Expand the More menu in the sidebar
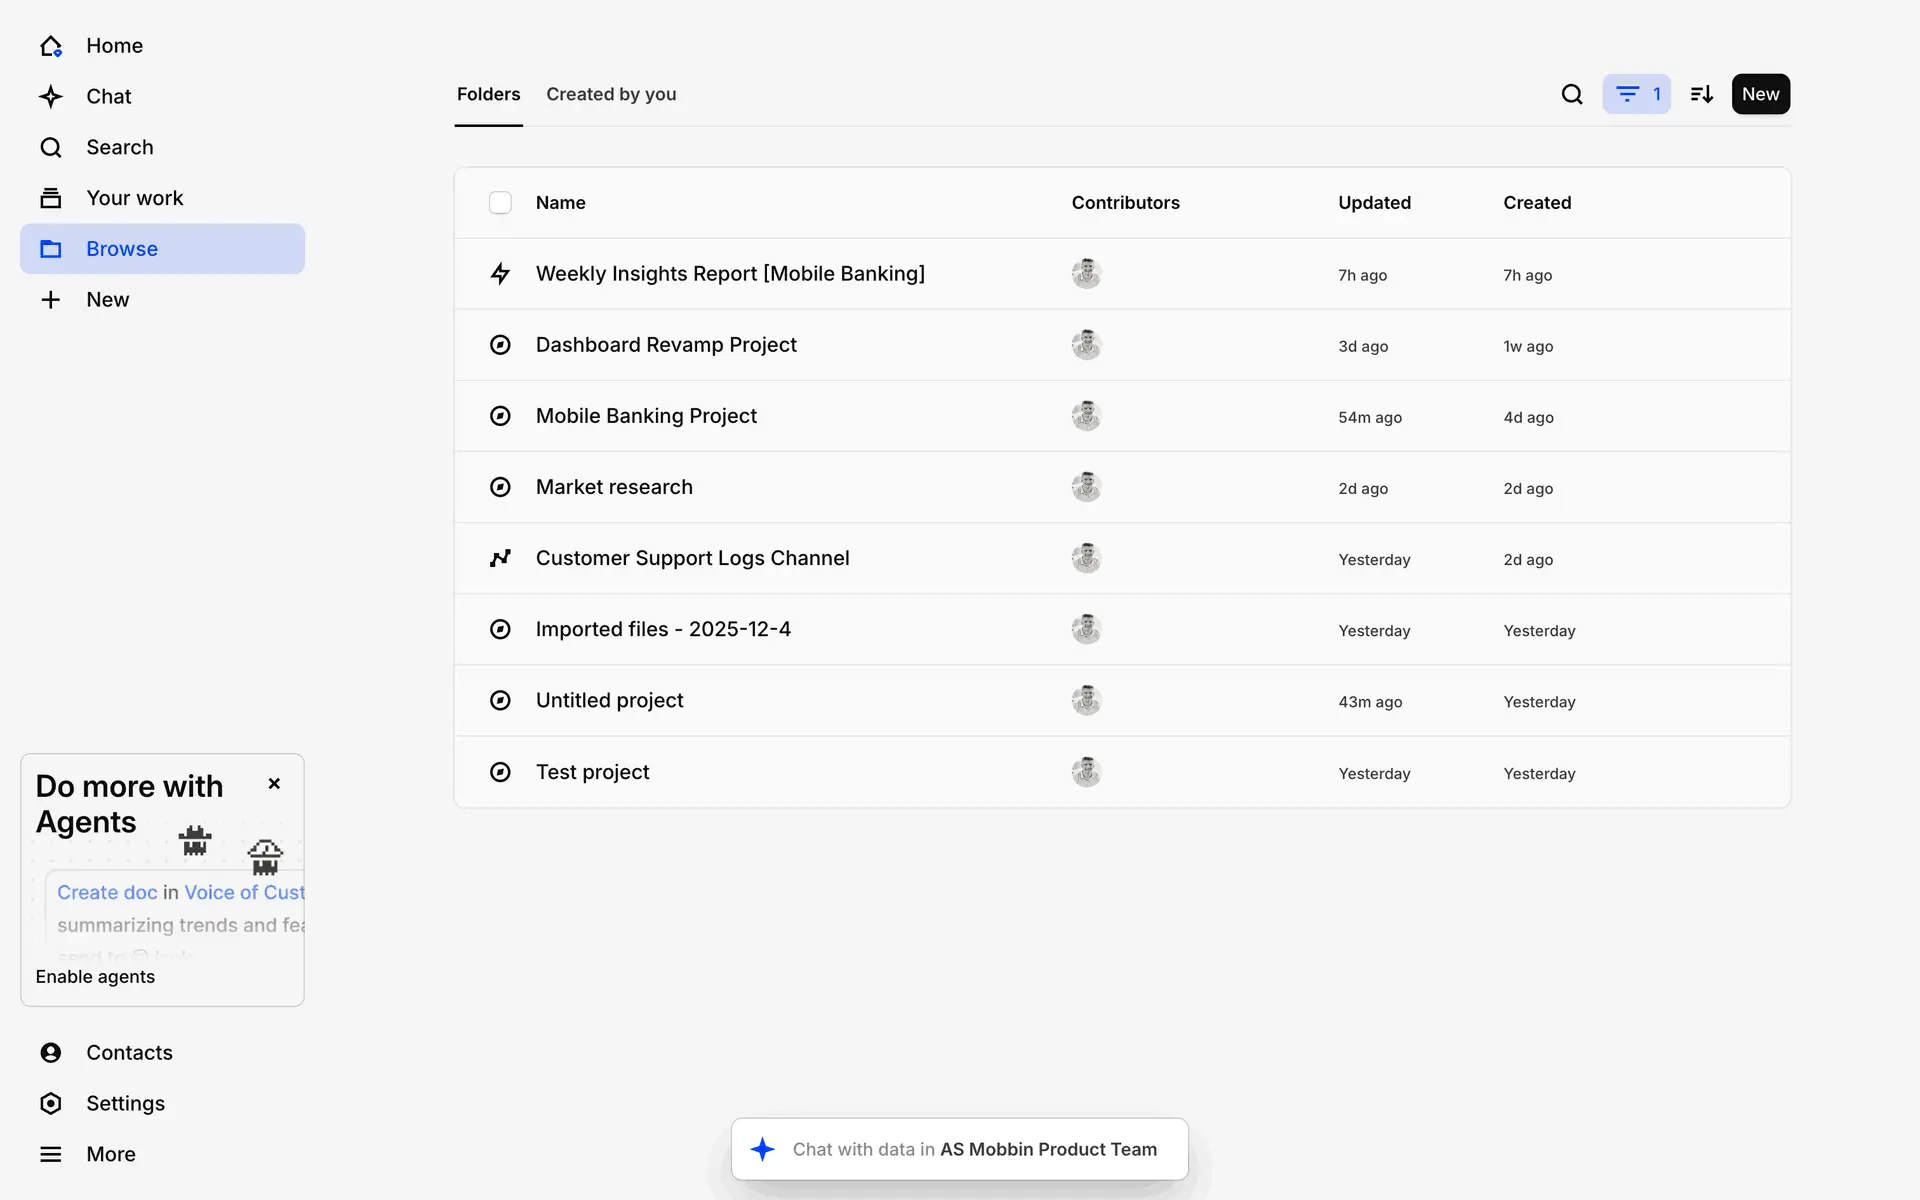The image size is (1920, 1200). (x=110, y=1154)
